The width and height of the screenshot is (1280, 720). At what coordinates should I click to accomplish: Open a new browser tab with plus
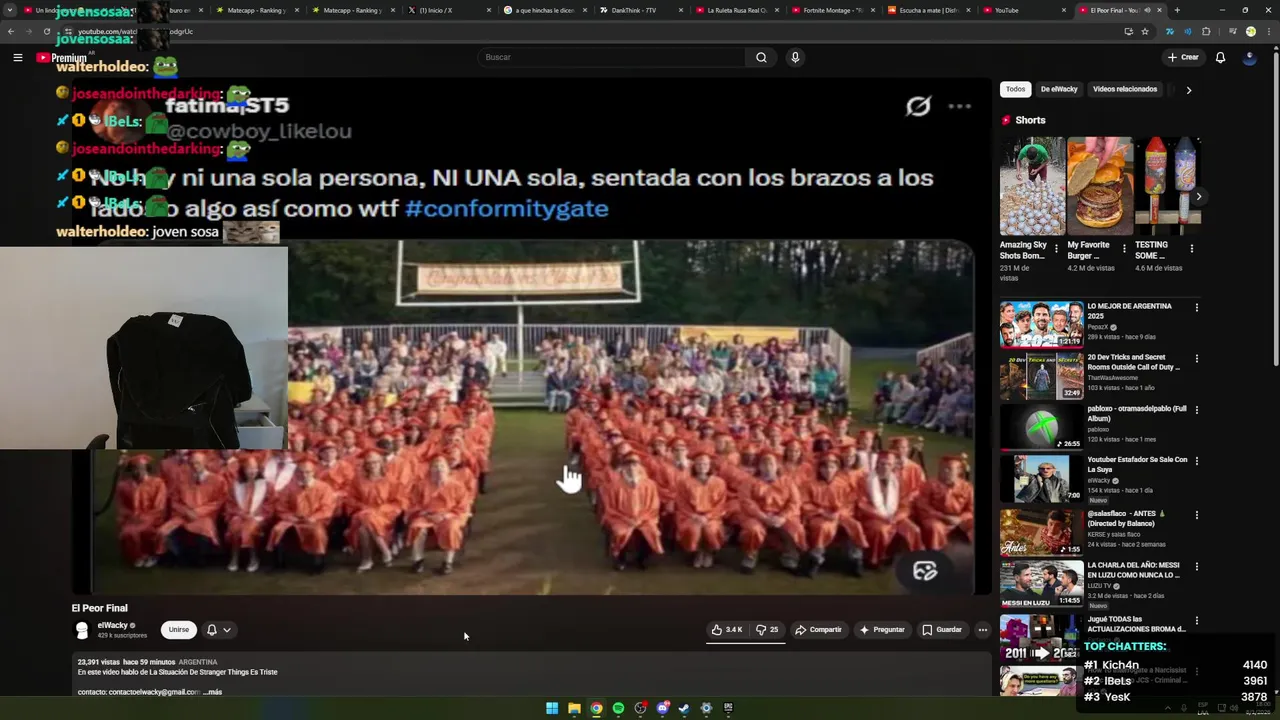click(x=1177, y=10)
